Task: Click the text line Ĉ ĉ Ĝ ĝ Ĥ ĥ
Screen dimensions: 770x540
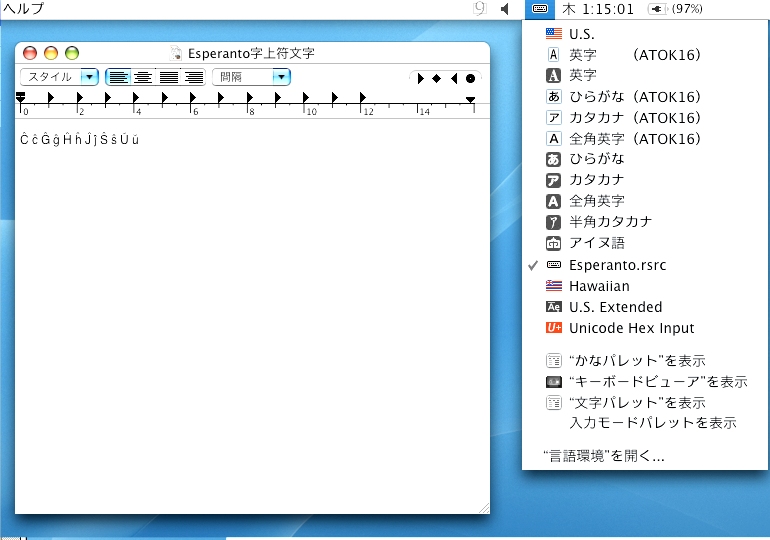Action: [x=80, y=139]
